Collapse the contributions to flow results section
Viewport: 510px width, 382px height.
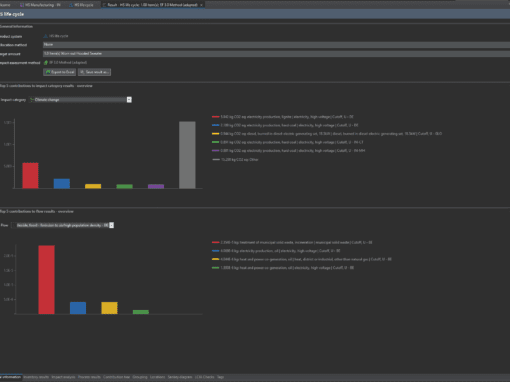(x=37, y=211)
